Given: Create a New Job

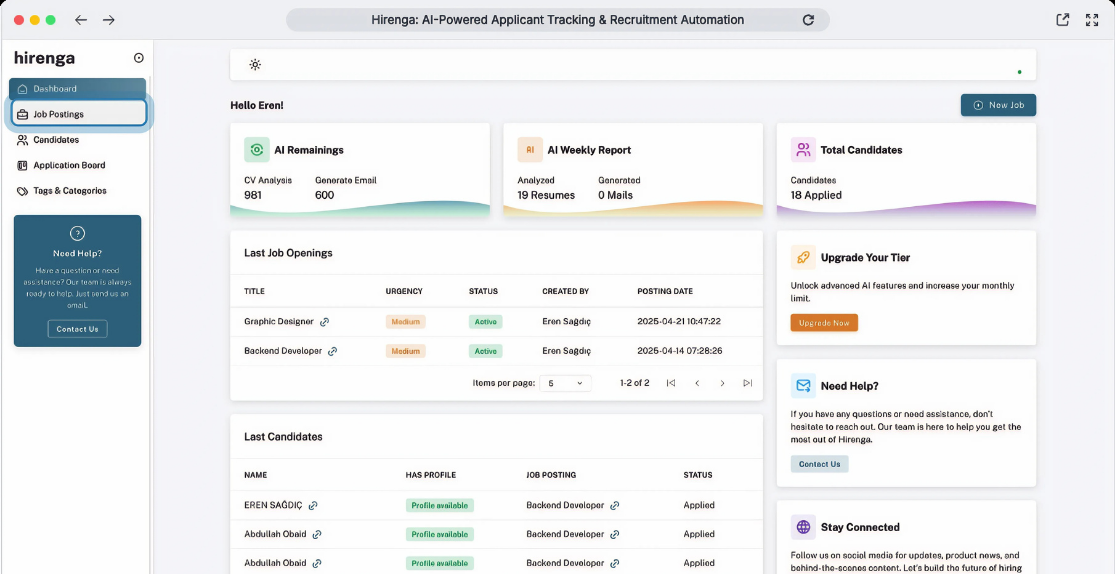Looking at the screenshot, I should click(x=998, y=105).
